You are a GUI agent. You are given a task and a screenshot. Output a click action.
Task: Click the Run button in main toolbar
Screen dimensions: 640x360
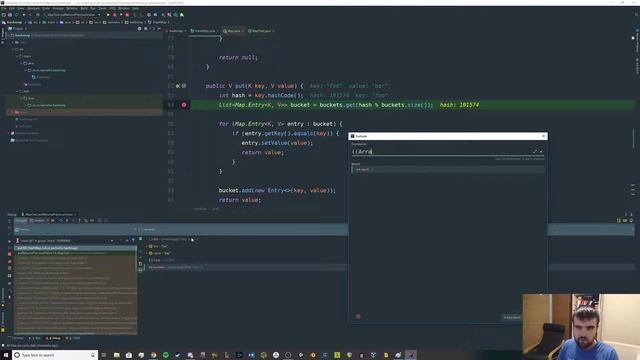point(108,15)
